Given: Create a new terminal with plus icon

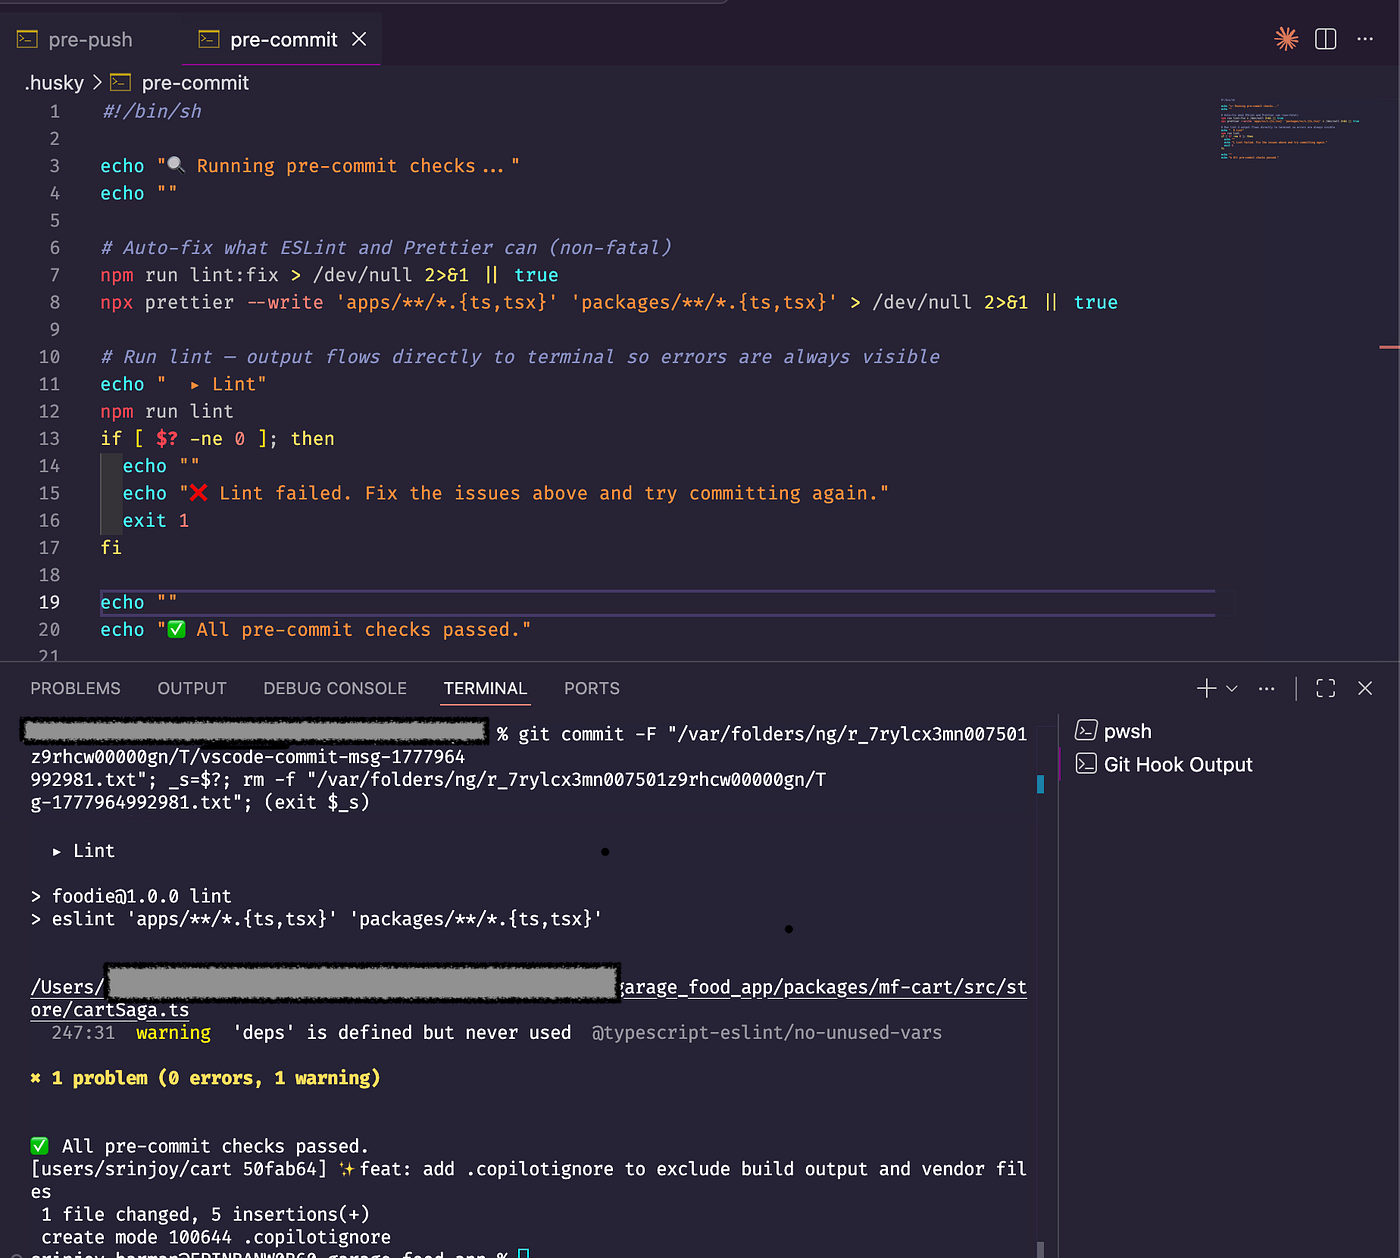Looking at the screenshot, I should pos(1206,688).
